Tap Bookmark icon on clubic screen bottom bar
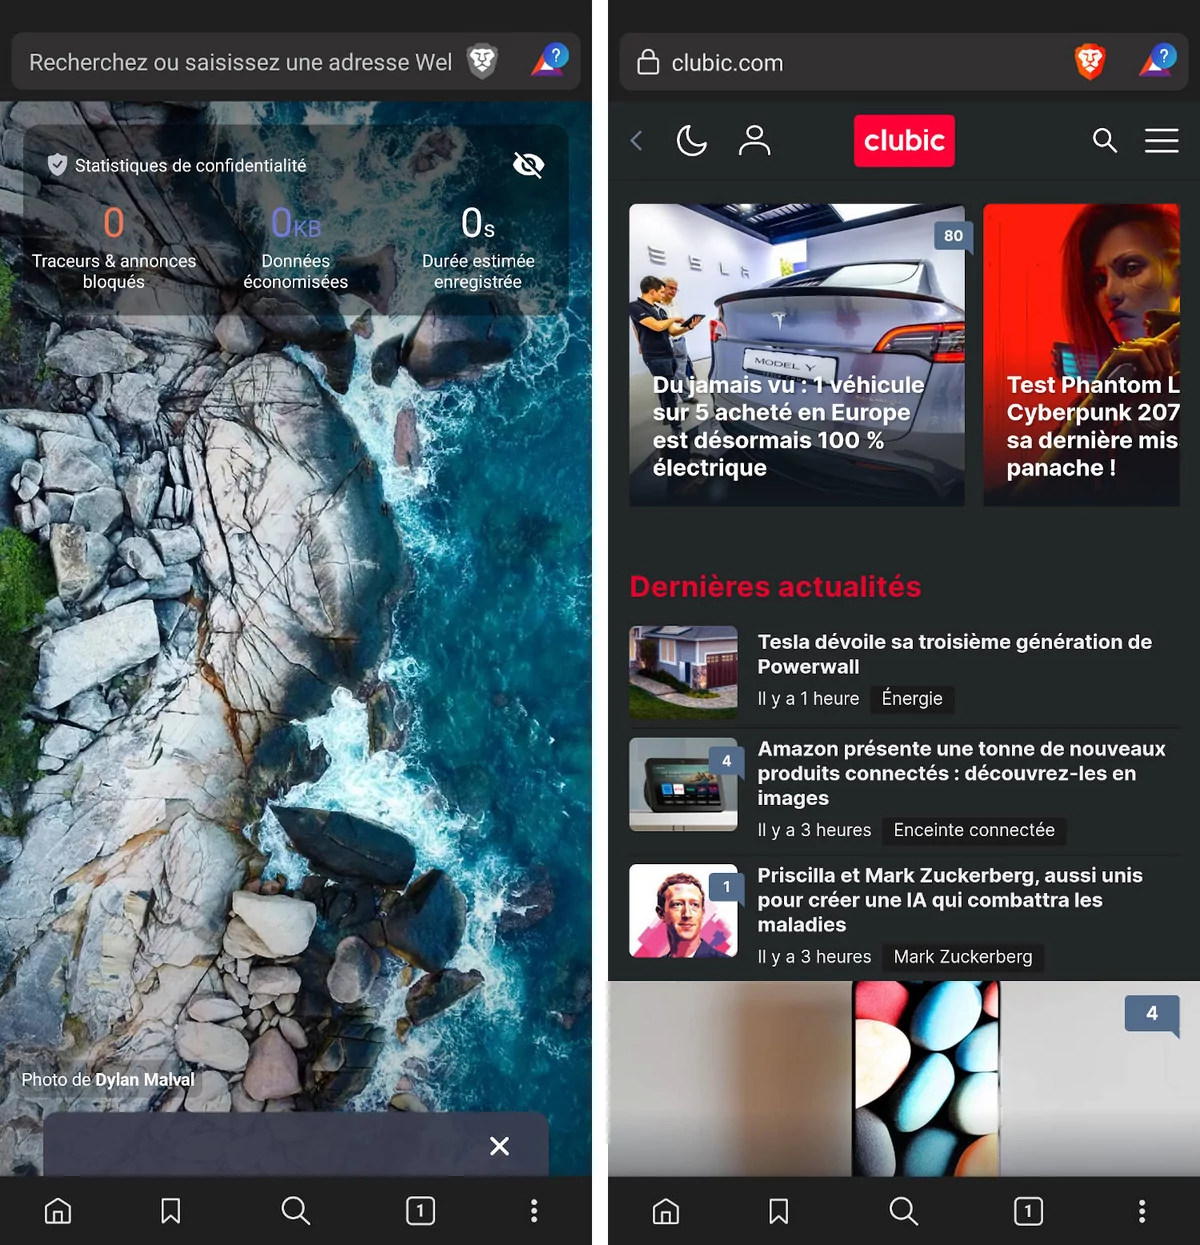The image size is (1200, 1245). point(779,1211)
